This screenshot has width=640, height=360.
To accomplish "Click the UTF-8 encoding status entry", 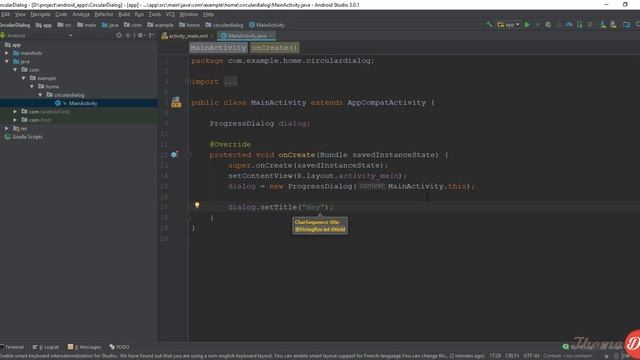I will 531,356.
